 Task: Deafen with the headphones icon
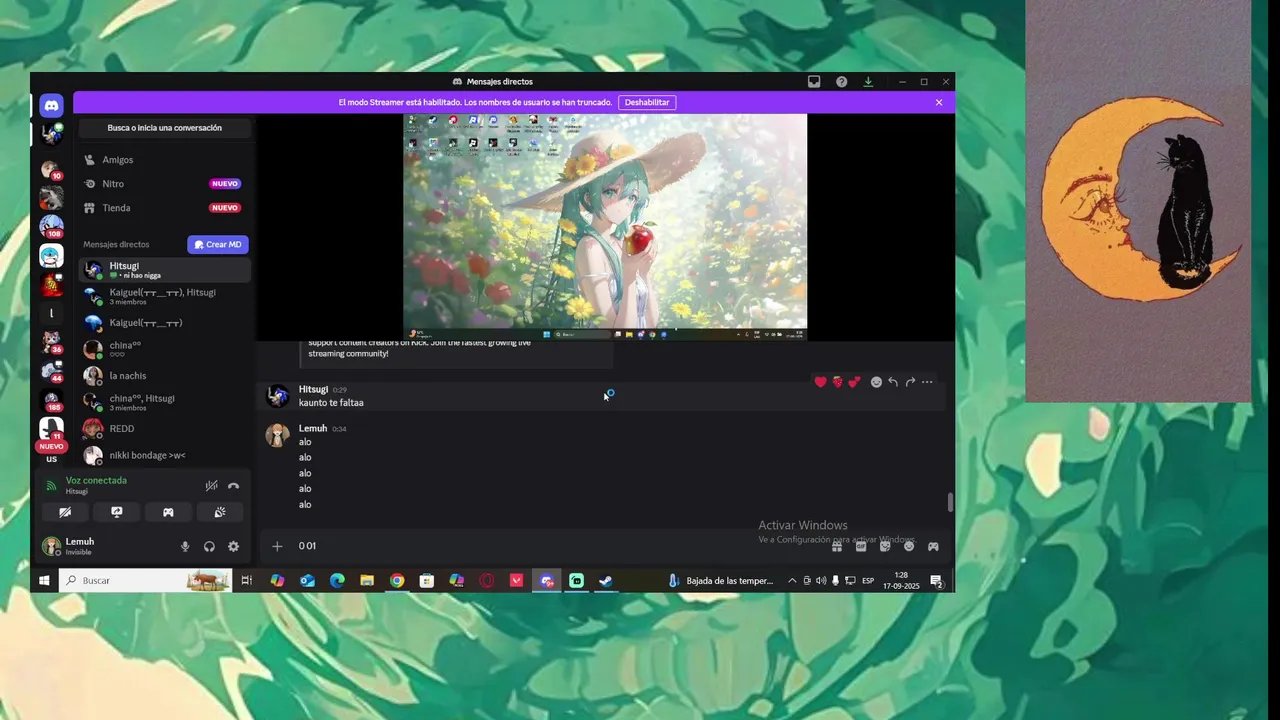[209, 547]
